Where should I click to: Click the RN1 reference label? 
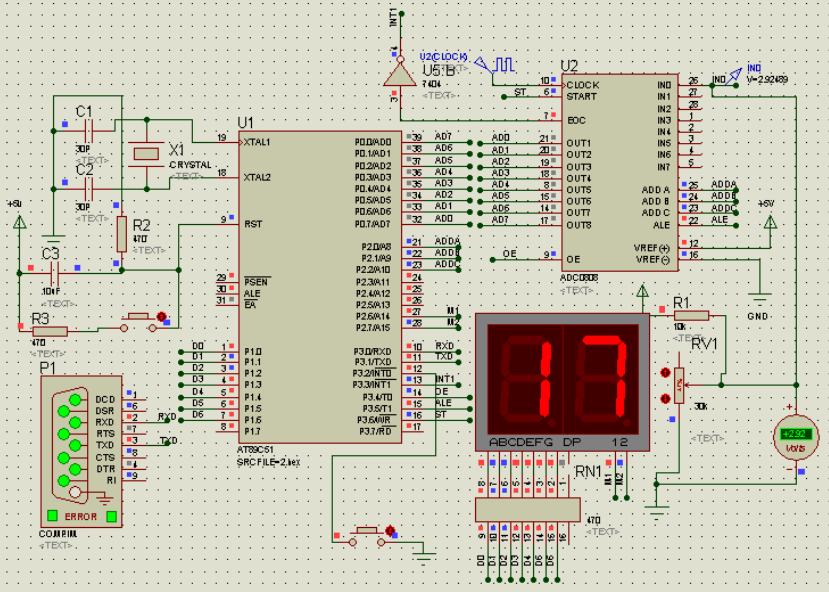[588, 471]
